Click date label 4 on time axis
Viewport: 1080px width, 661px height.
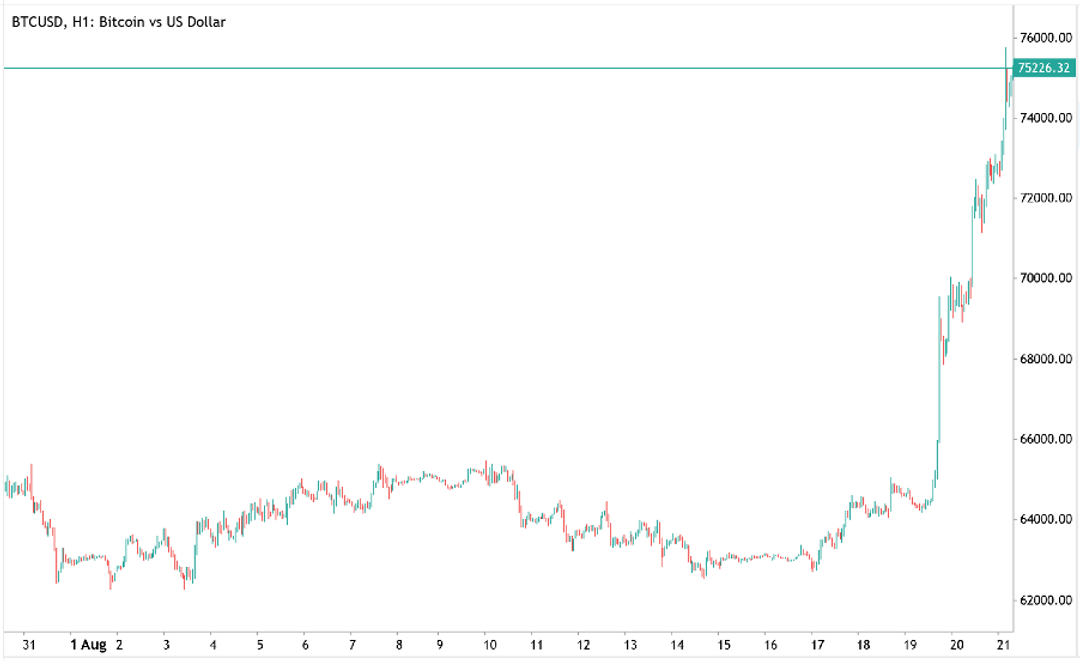(x=213, y=645)
